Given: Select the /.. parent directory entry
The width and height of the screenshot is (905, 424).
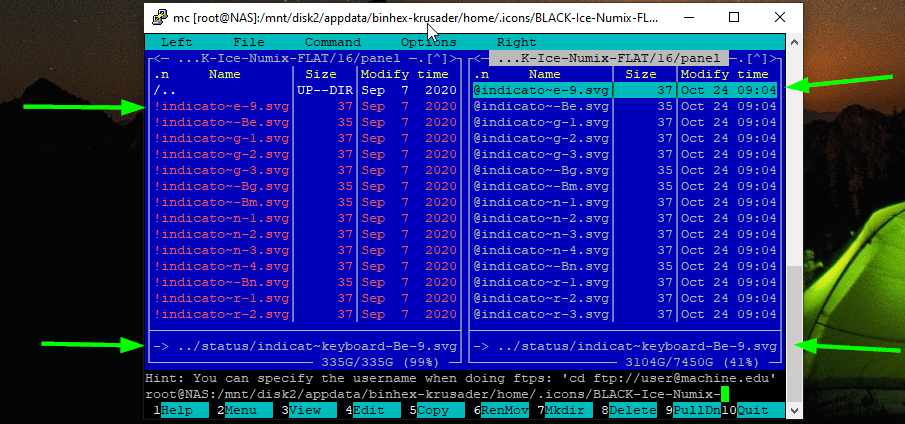Looking at the screenshot, I should tap(305, 91).
